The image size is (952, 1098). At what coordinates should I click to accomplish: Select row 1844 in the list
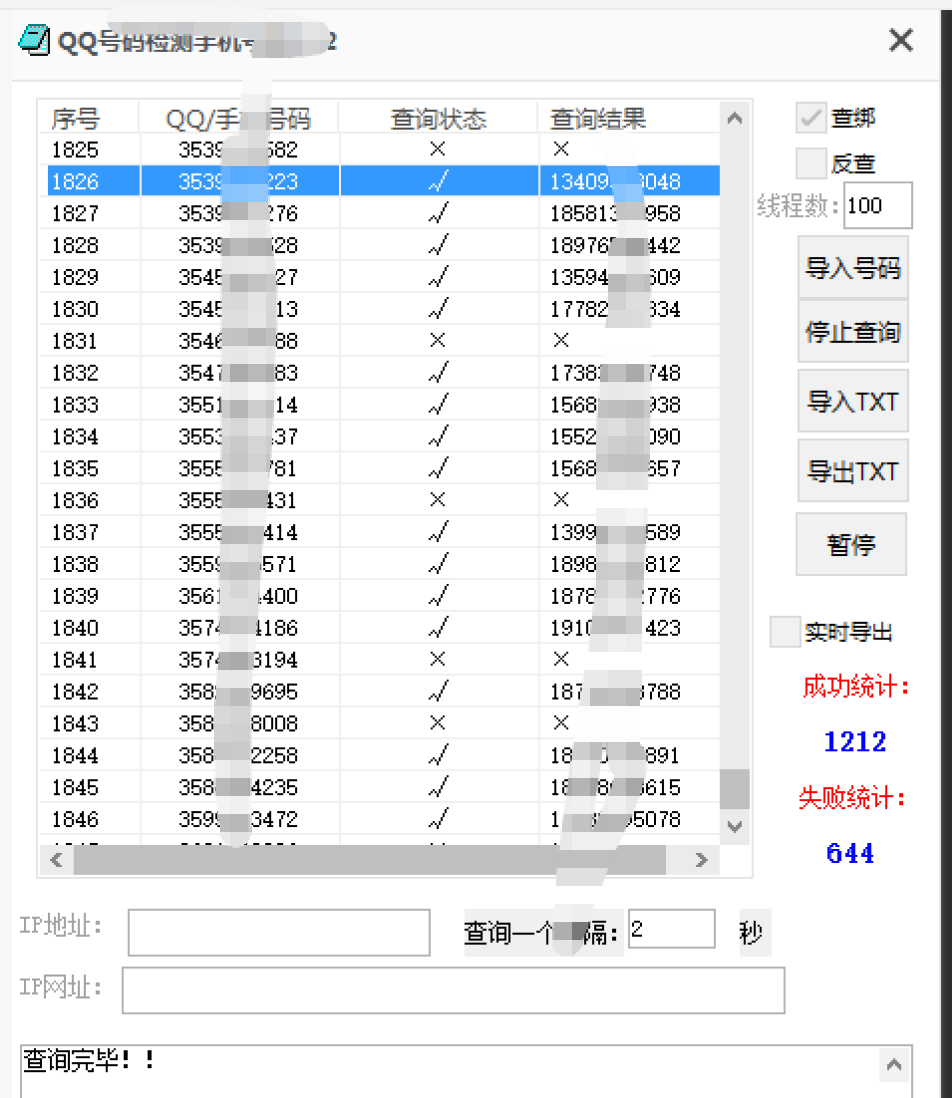[x=380, y=756]
